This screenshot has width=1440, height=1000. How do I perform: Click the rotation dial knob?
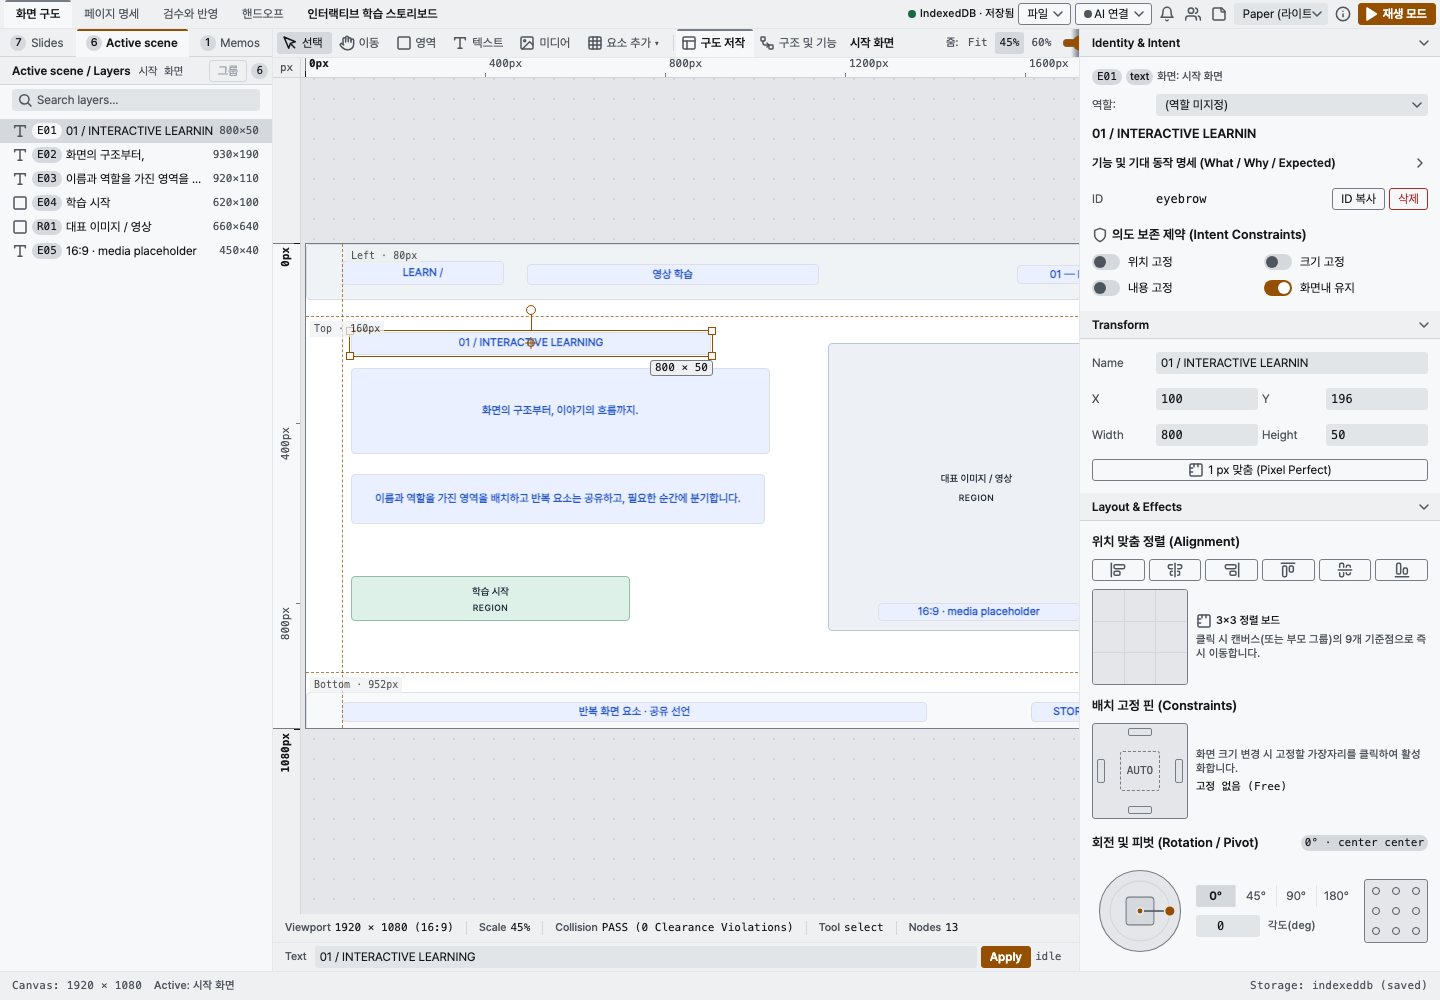coord(1170,911)
